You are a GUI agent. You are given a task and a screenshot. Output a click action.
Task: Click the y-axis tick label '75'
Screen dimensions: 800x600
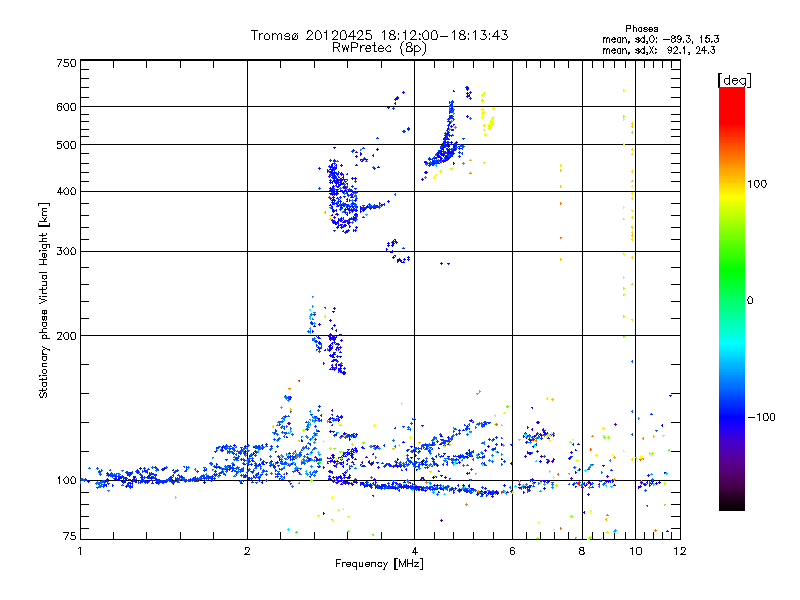[x=69, y=536]
